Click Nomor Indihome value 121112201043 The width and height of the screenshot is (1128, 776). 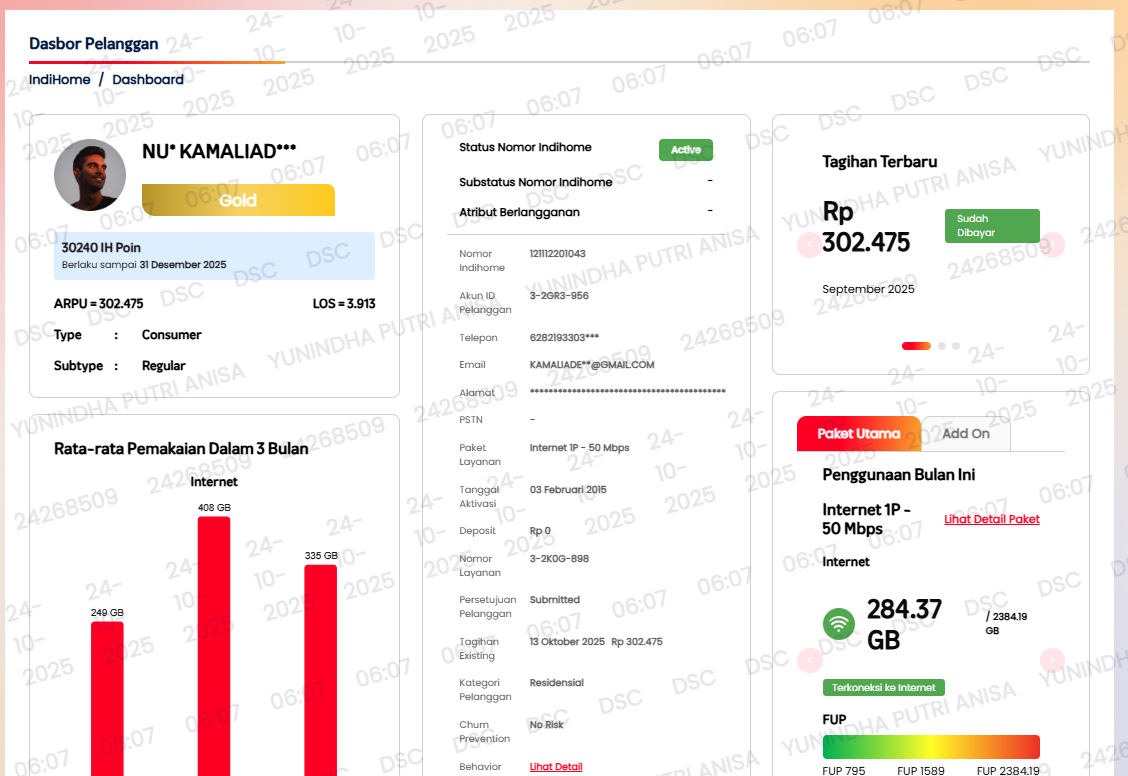pyautogui.click(x=558, y=254)
